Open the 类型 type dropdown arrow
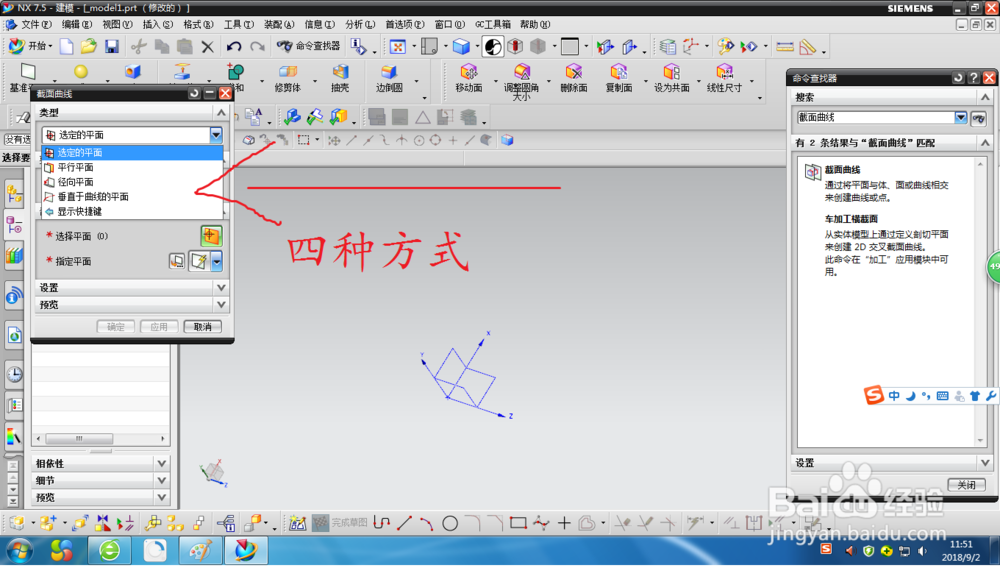Image resolution: width=1000 pixels, height=568 pixels. (x=216, y=135)
